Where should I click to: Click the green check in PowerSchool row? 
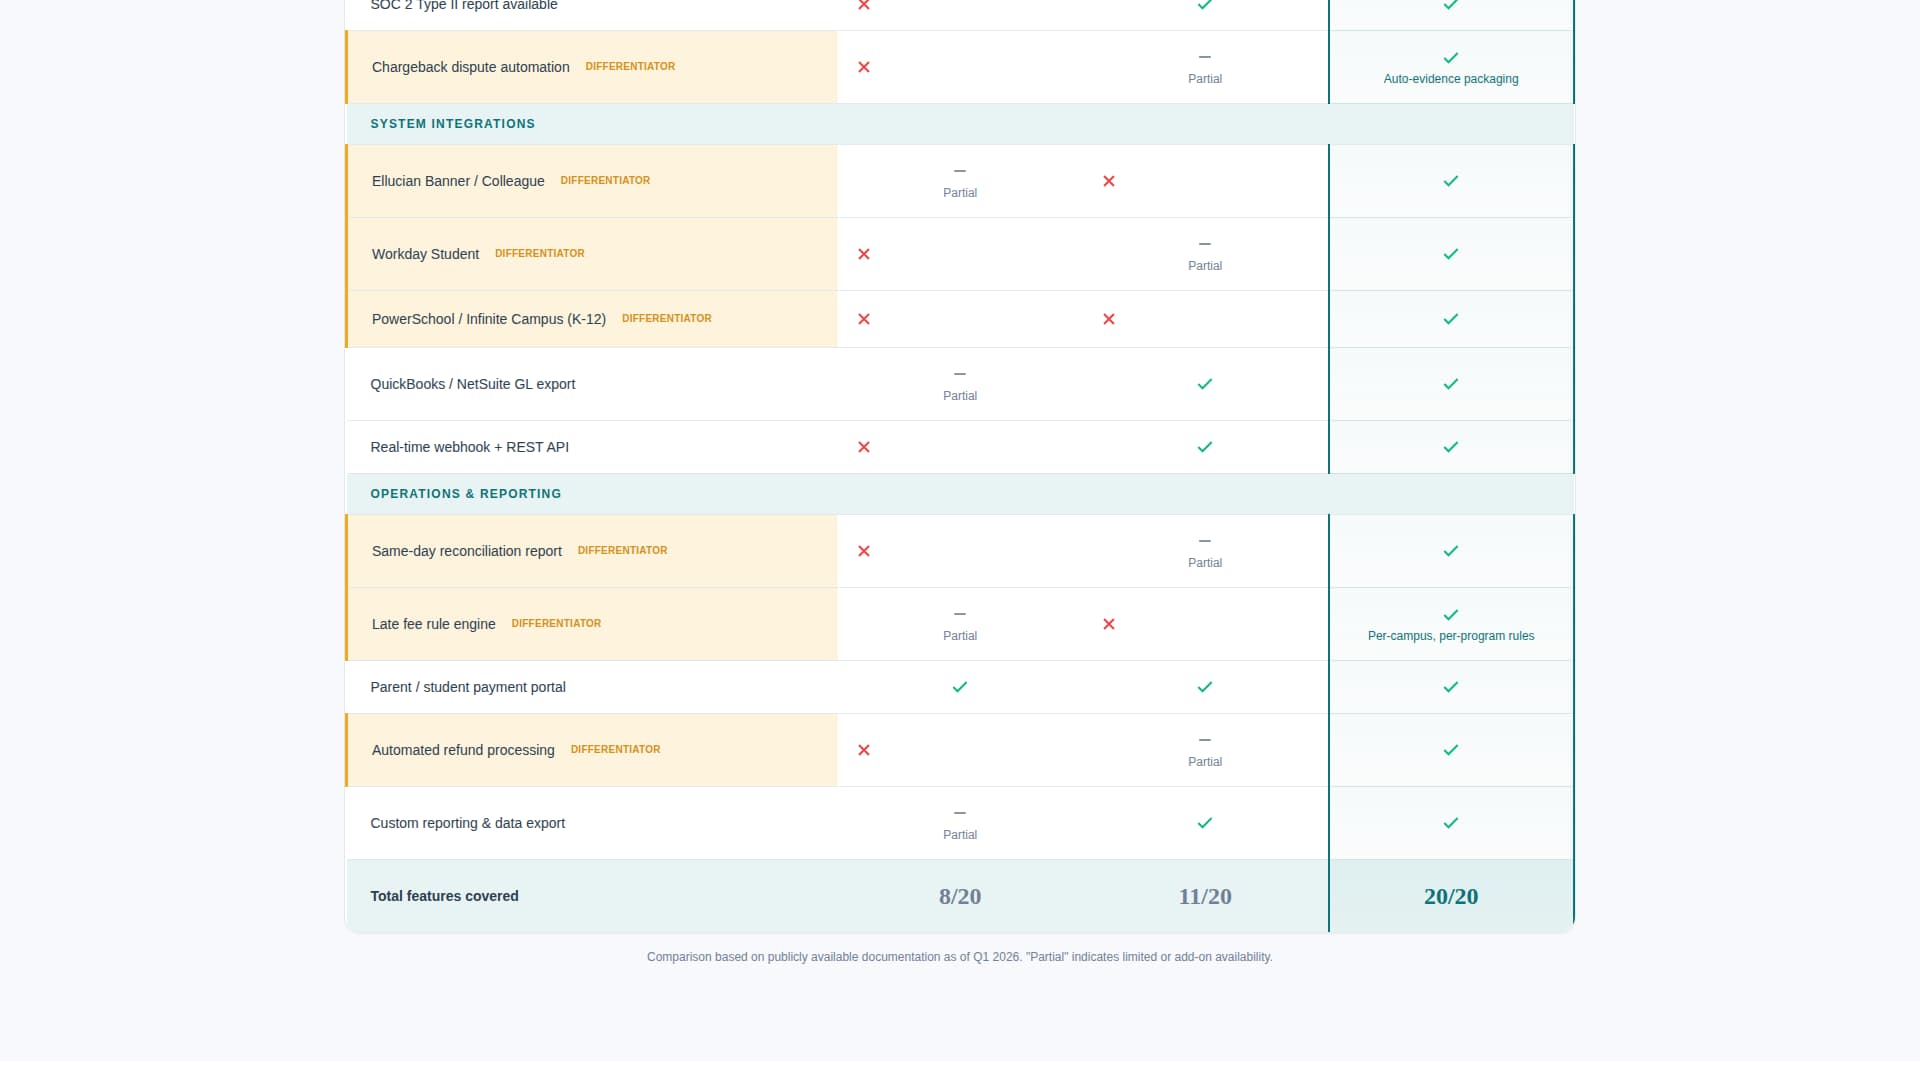(x=1451, y=319)
